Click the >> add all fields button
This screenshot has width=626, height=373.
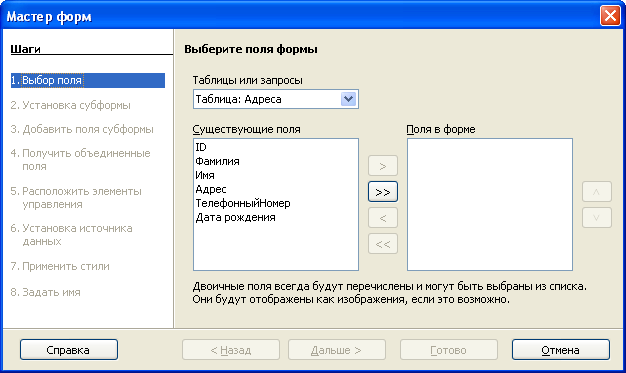point(383,192)
